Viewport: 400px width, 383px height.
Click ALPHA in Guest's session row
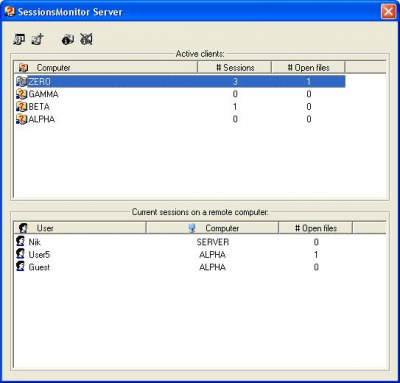tap(212, 267)
